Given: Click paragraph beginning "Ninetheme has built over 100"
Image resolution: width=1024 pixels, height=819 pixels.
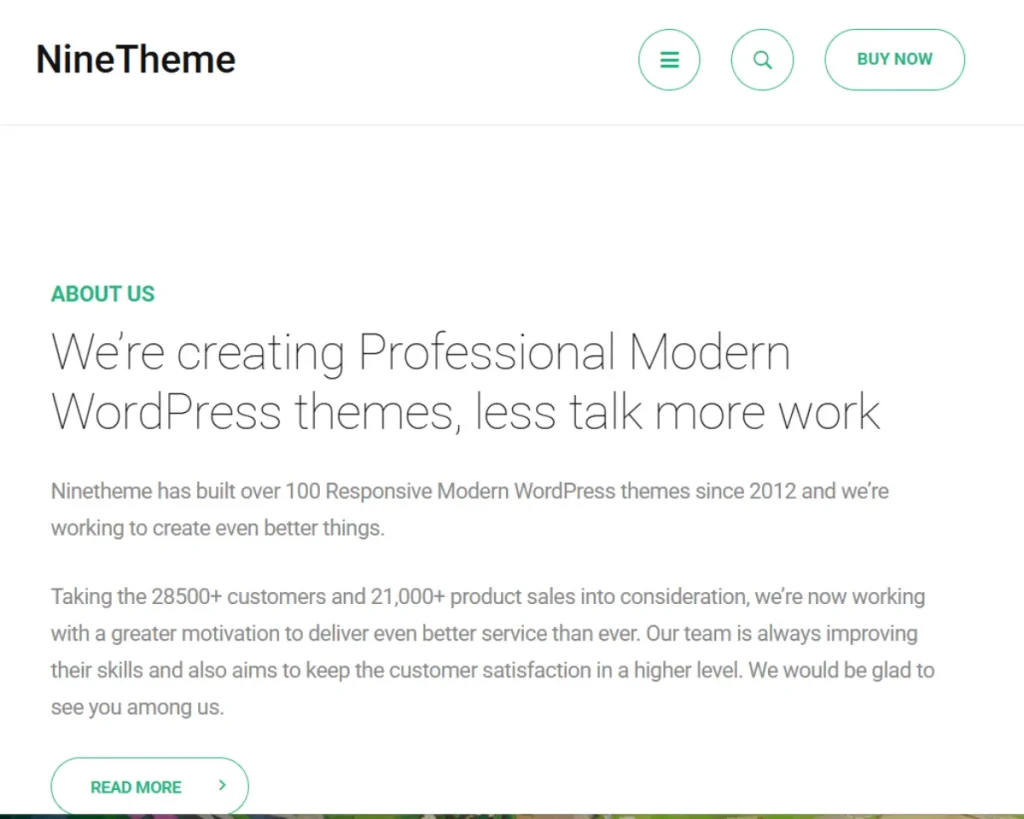Looking at the screenshot, I should tap(470, 509).
